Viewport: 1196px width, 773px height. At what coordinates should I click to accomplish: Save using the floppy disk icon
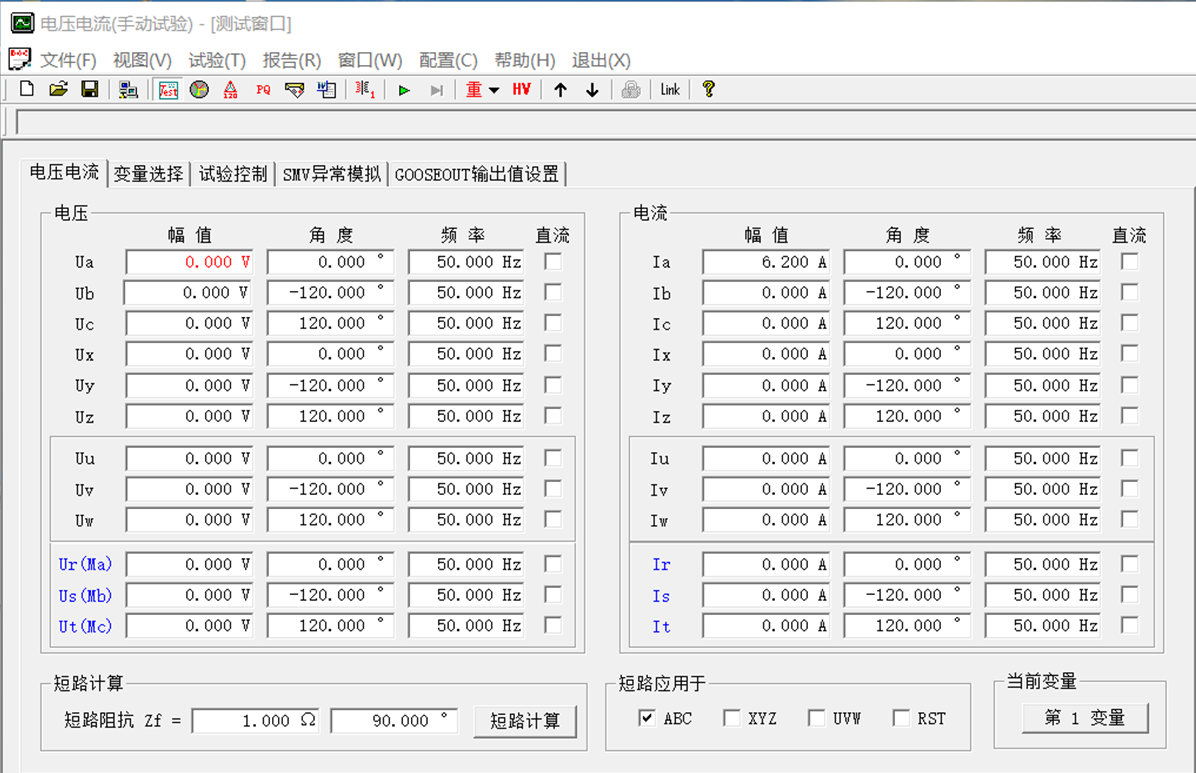(x=90, y=89)
